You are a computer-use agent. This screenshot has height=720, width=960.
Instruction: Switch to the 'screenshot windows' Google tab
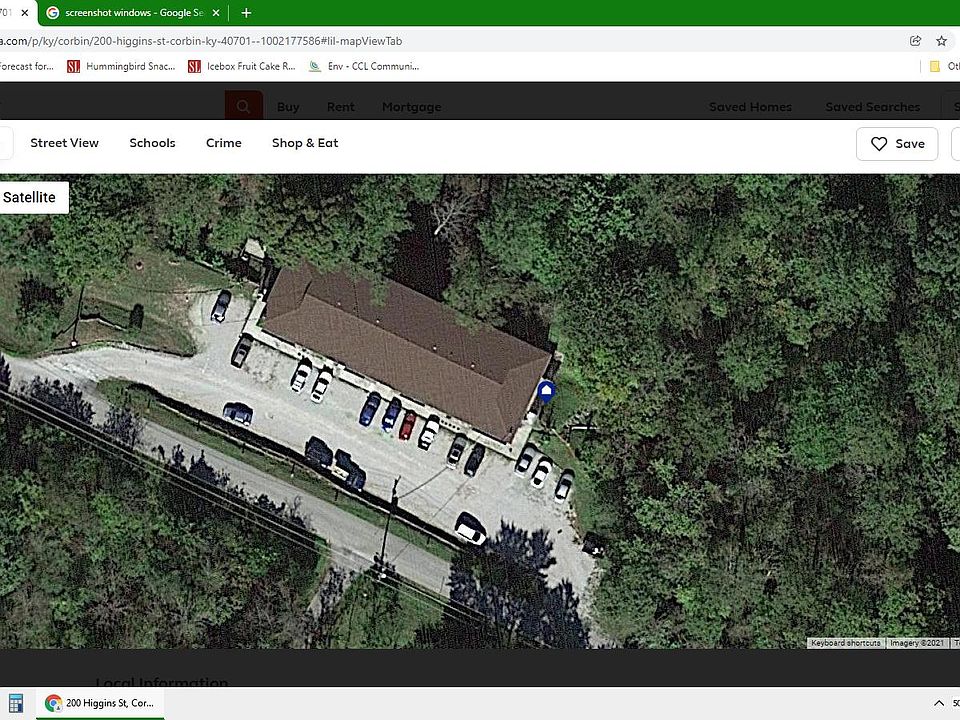133,13
